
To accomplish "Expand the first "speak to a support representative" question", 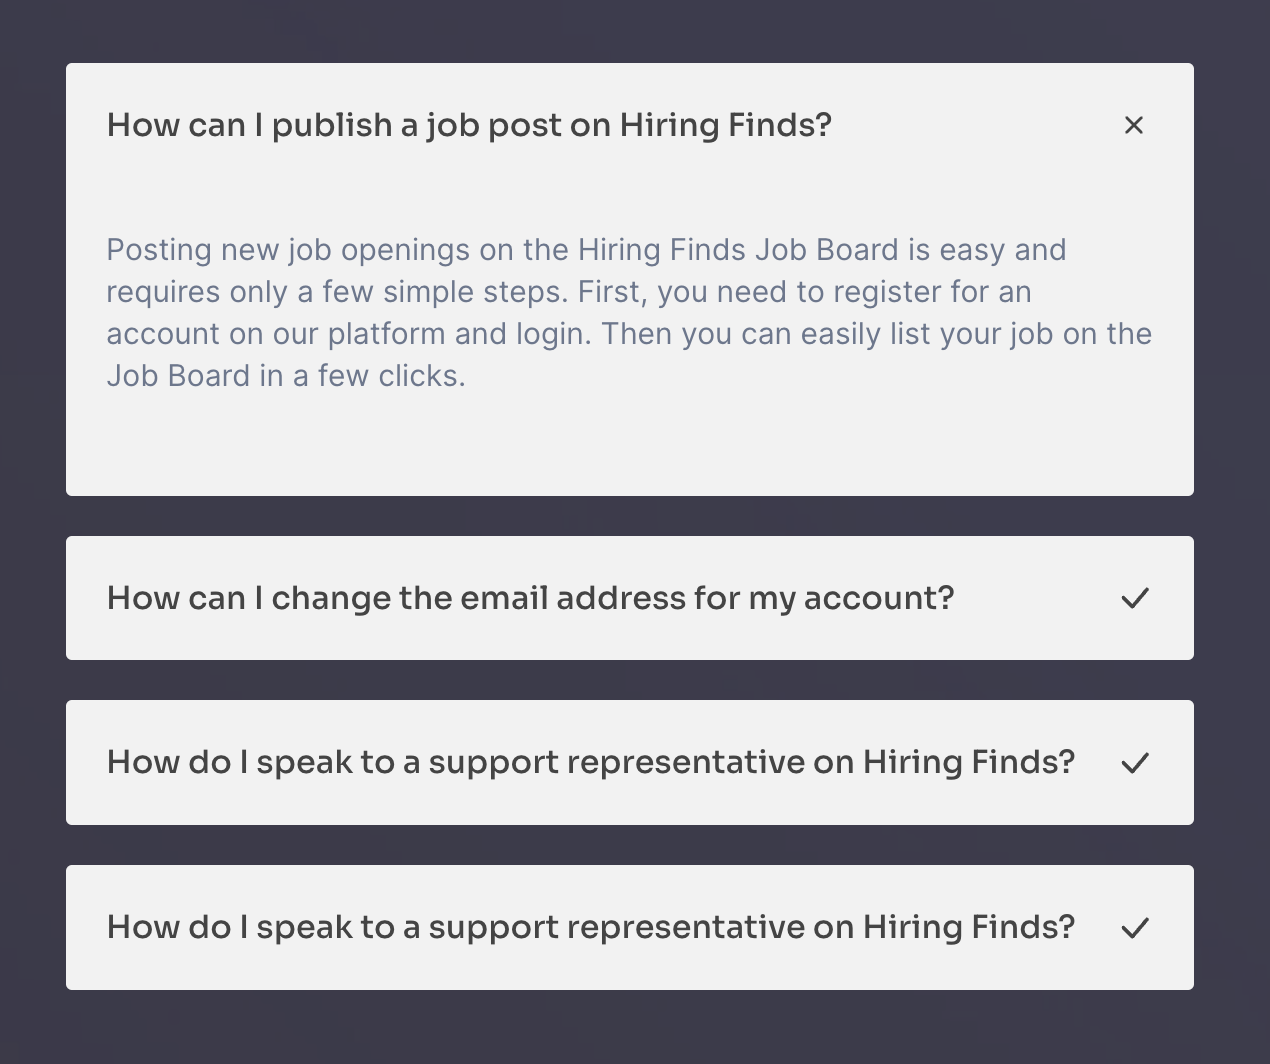I will pyautogui.click(x=590, y=763).
